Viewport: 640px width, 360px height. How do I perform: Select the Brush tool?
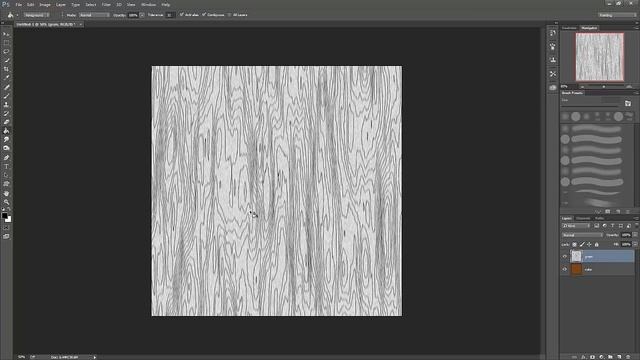(x=6, y=96)
